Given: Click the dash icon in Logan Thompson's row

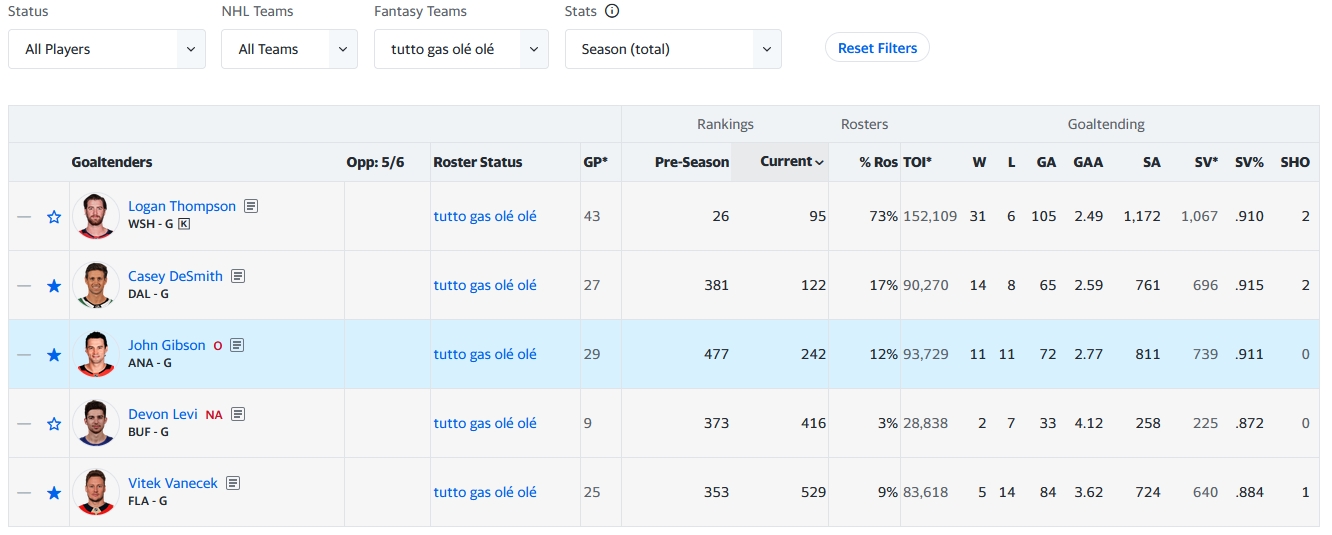Looking at the screenshot, I should 24,216.
